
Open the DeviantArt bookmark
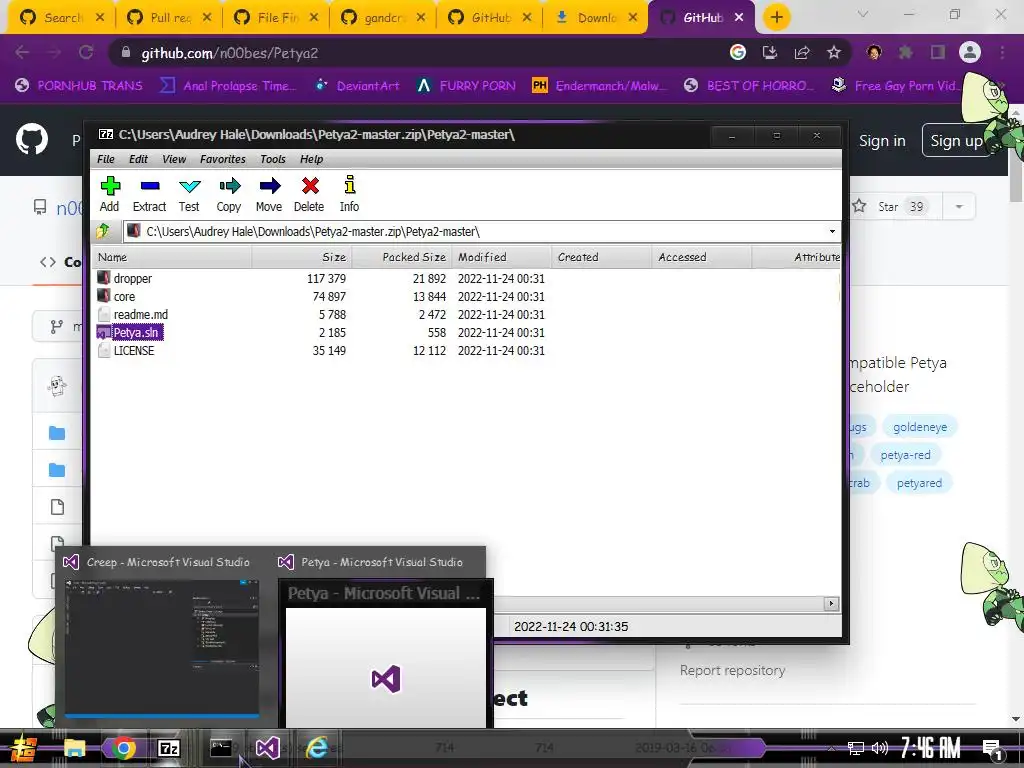tap(357, 86)
